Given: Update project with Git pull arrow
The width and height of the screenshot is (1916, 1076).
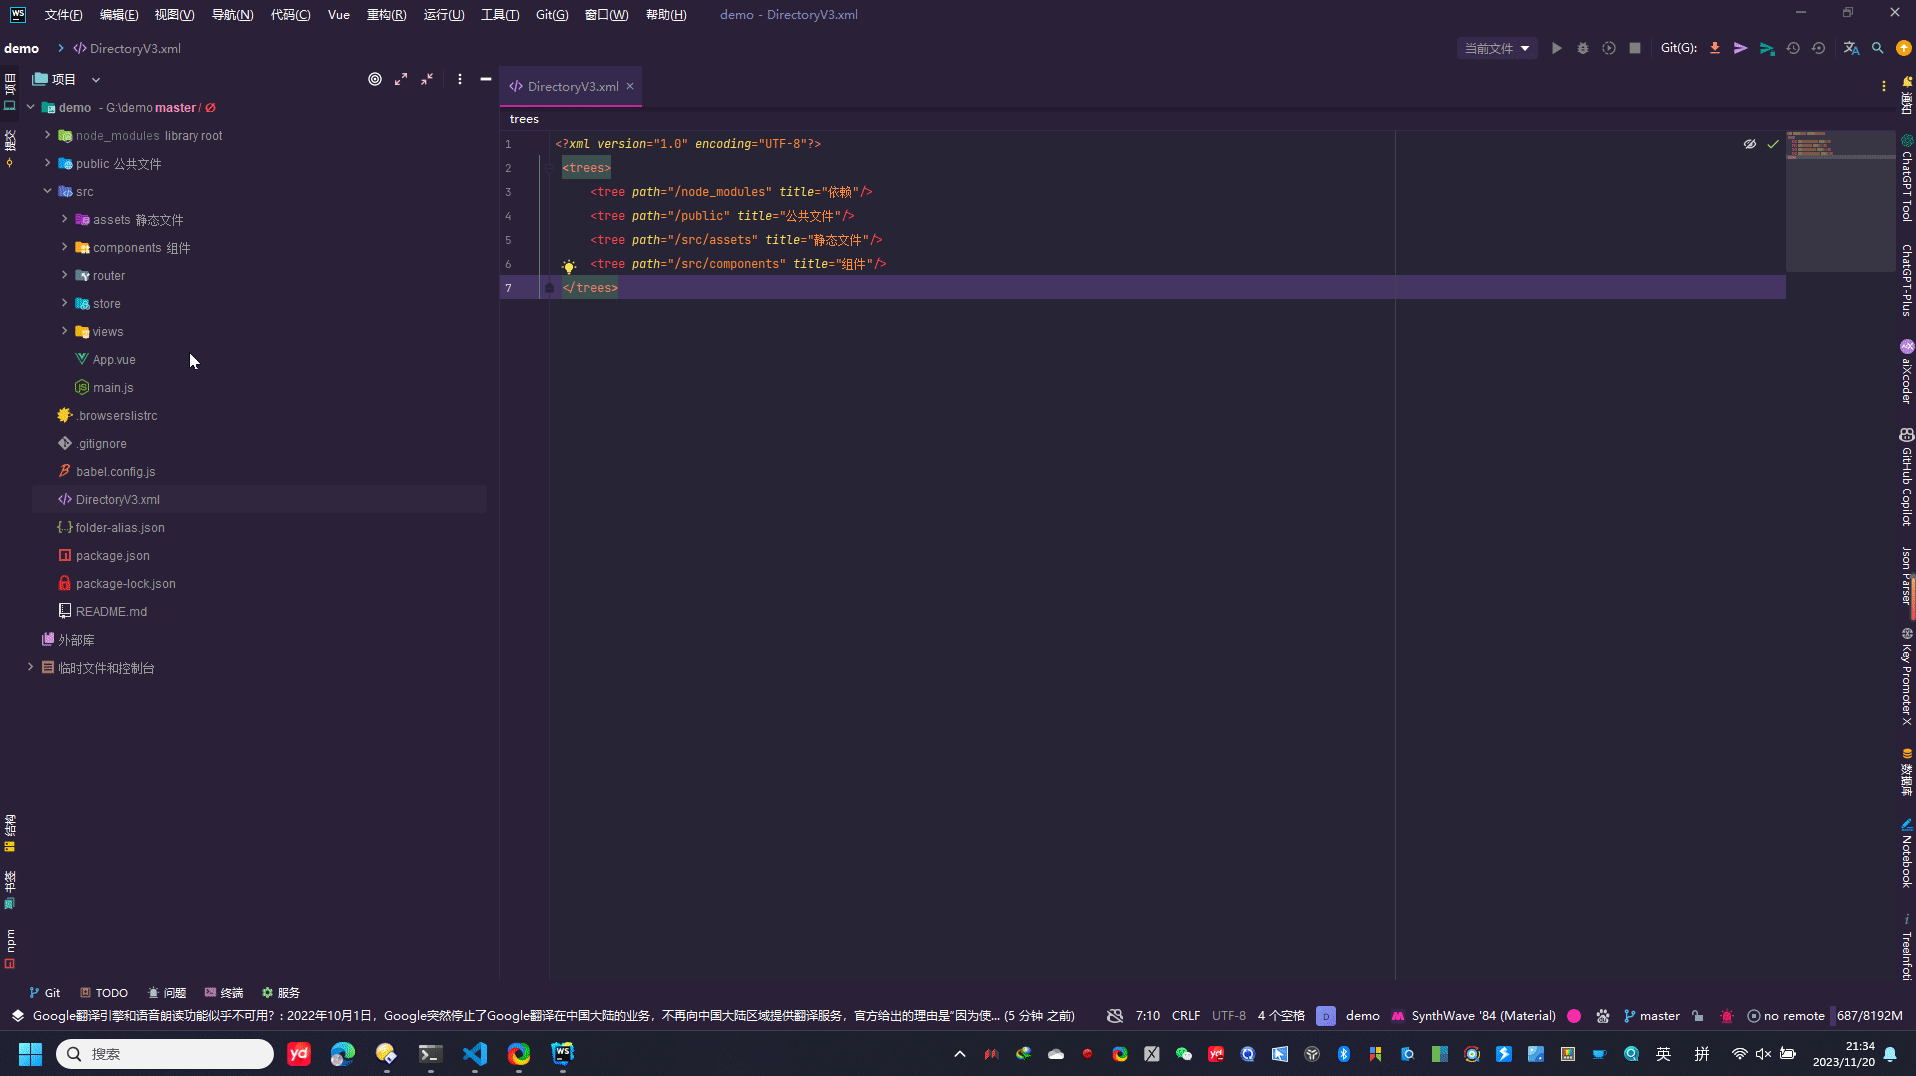Looking at the screenshot, I should pyautogui.click(x=1715, y=48).
